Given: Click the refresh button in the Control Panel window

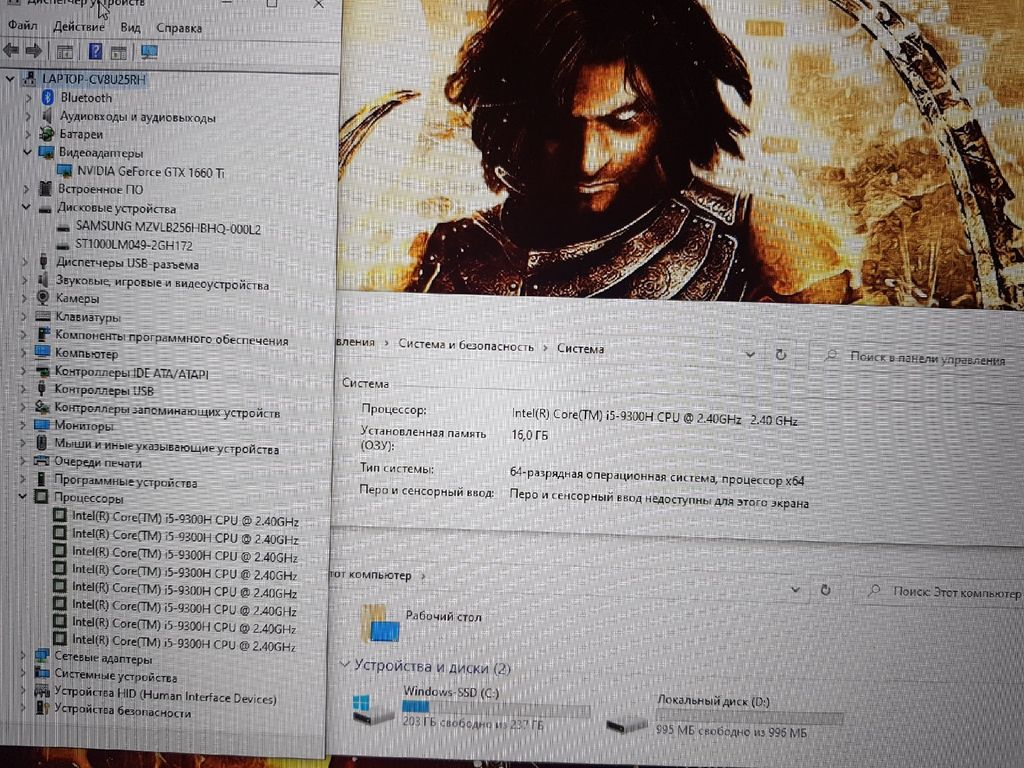Looking at the screenshot, I should [x=780, y=355].
